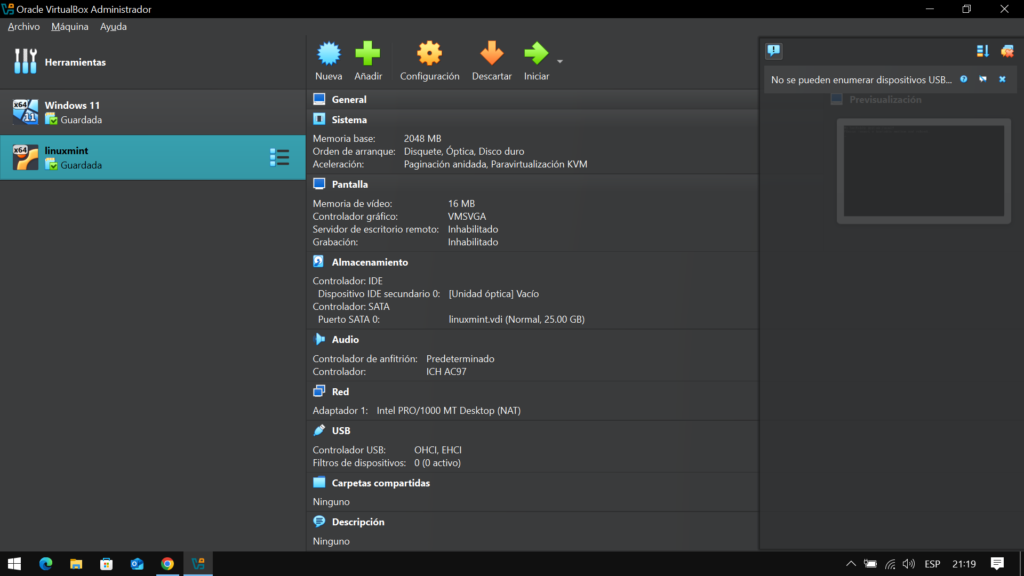Click the Carpetas compartidas section header
Viewport: 1024px width, 576px height.
[x=381, y=483]
